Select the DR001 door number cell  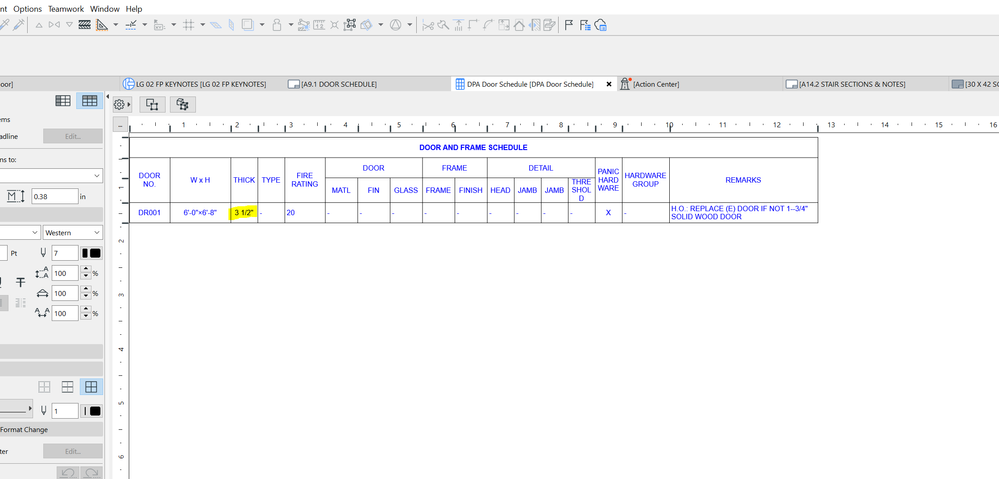click(x=149, y=213)
